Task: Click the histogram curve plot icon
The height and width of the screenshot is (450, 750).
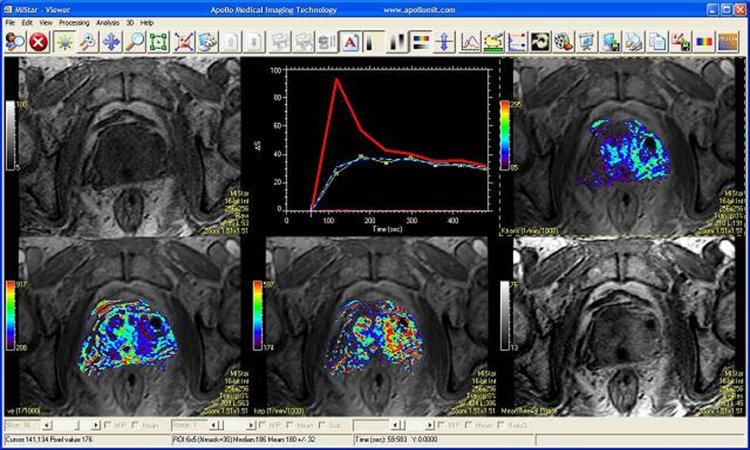Action: [468, 41]
